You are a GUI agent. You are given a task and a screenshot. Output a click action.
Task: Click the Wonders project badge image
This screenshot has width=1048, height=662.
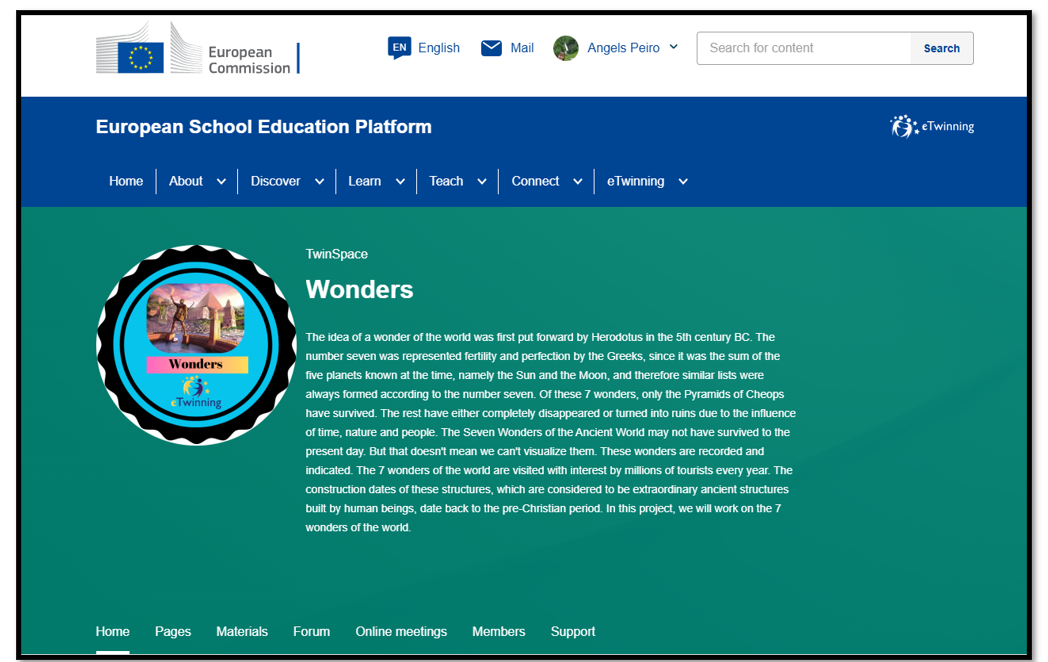196,345
